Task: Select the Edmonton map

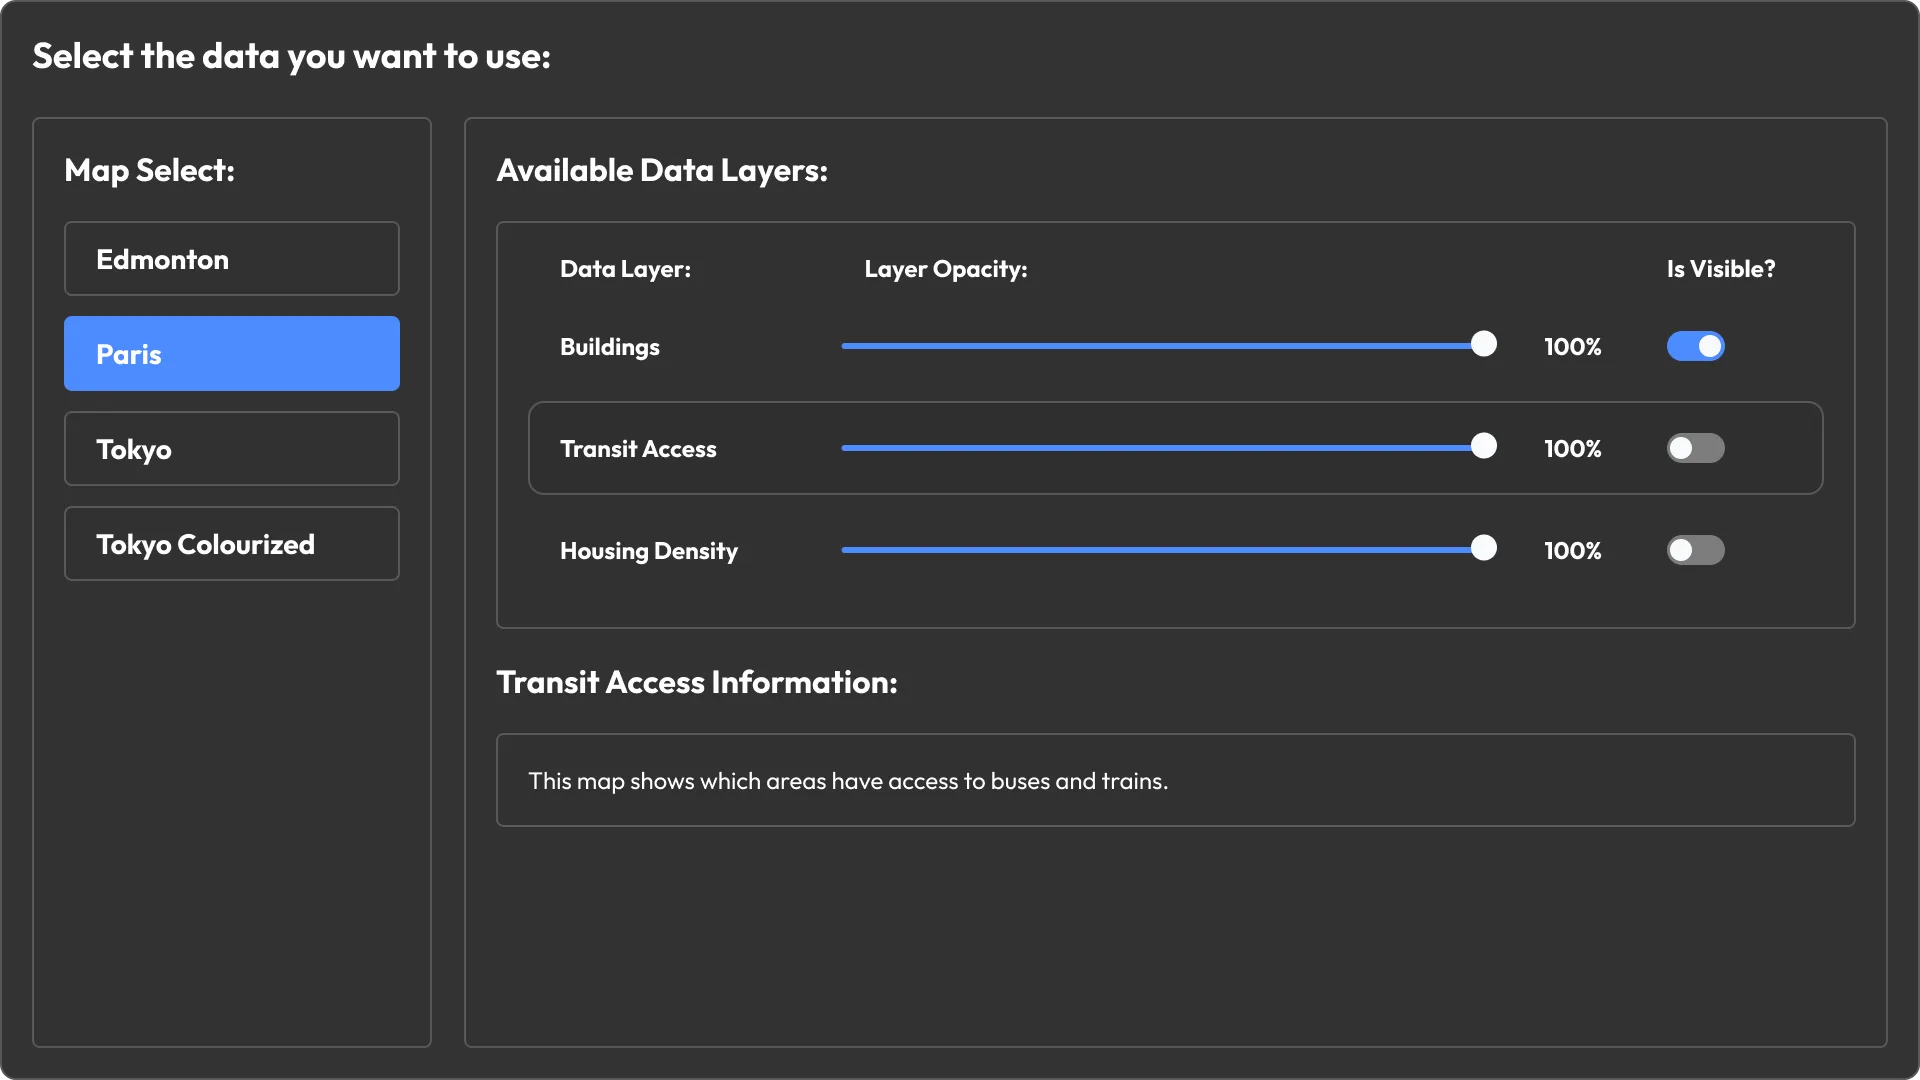Action: tap(231, 259)
